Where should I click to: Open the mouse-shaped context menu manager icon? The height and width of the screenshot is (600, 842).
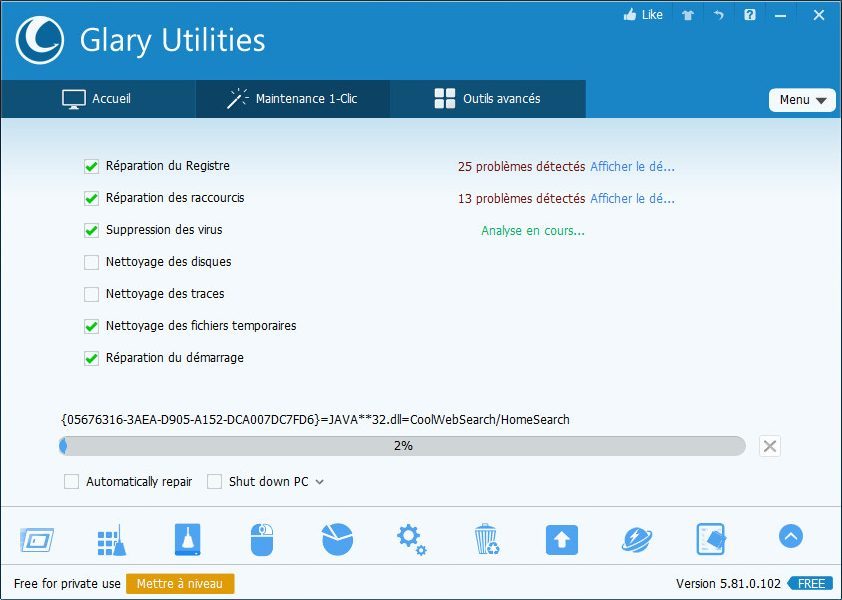pyautogui.click(x=262, y=540)
